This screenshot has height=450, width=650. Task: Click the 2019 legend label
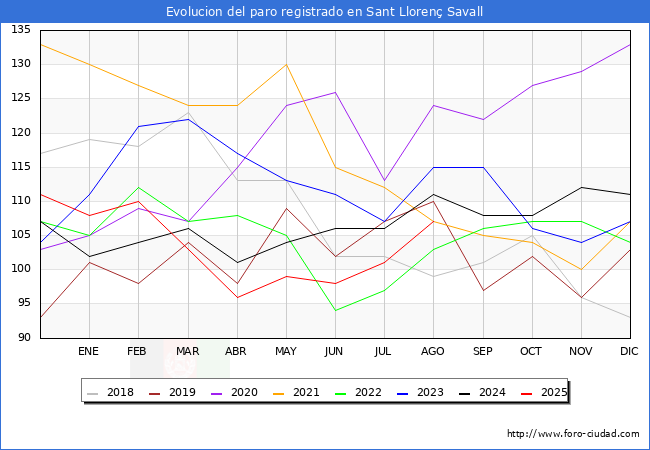pos(182,392)
